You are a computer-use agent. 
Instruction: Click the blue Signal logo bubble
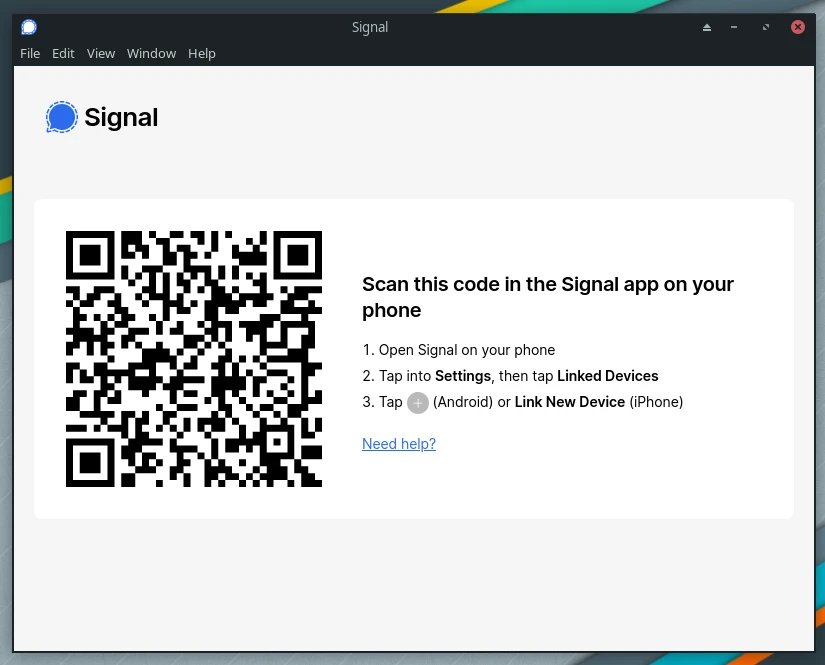(62, 117)
